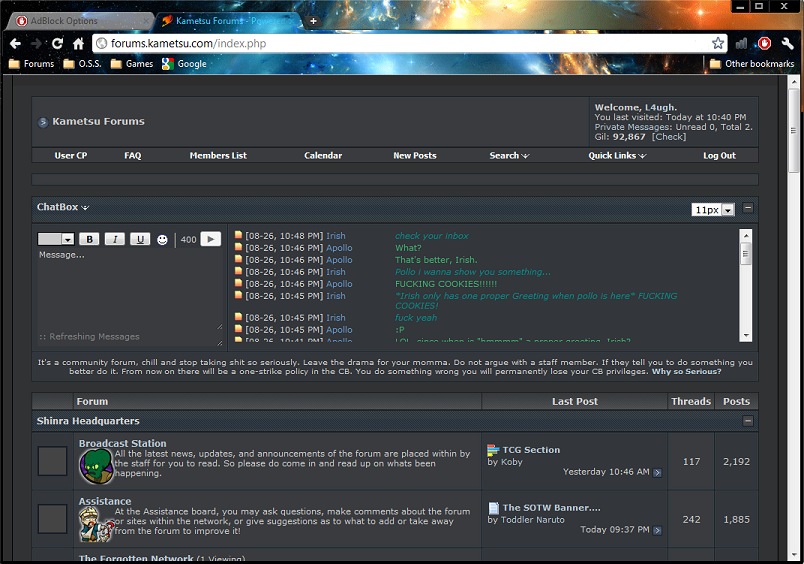The image size is (804, 564).
Task: Open User CP menu item
Action: [x=71, y=155]
